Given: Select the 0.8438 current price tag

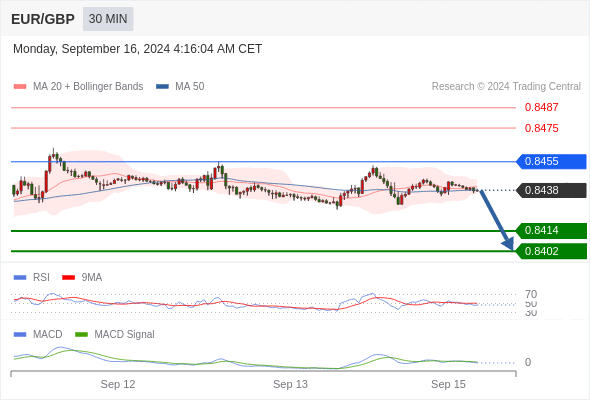Looking at the screenshot, I should coord(551,190).
